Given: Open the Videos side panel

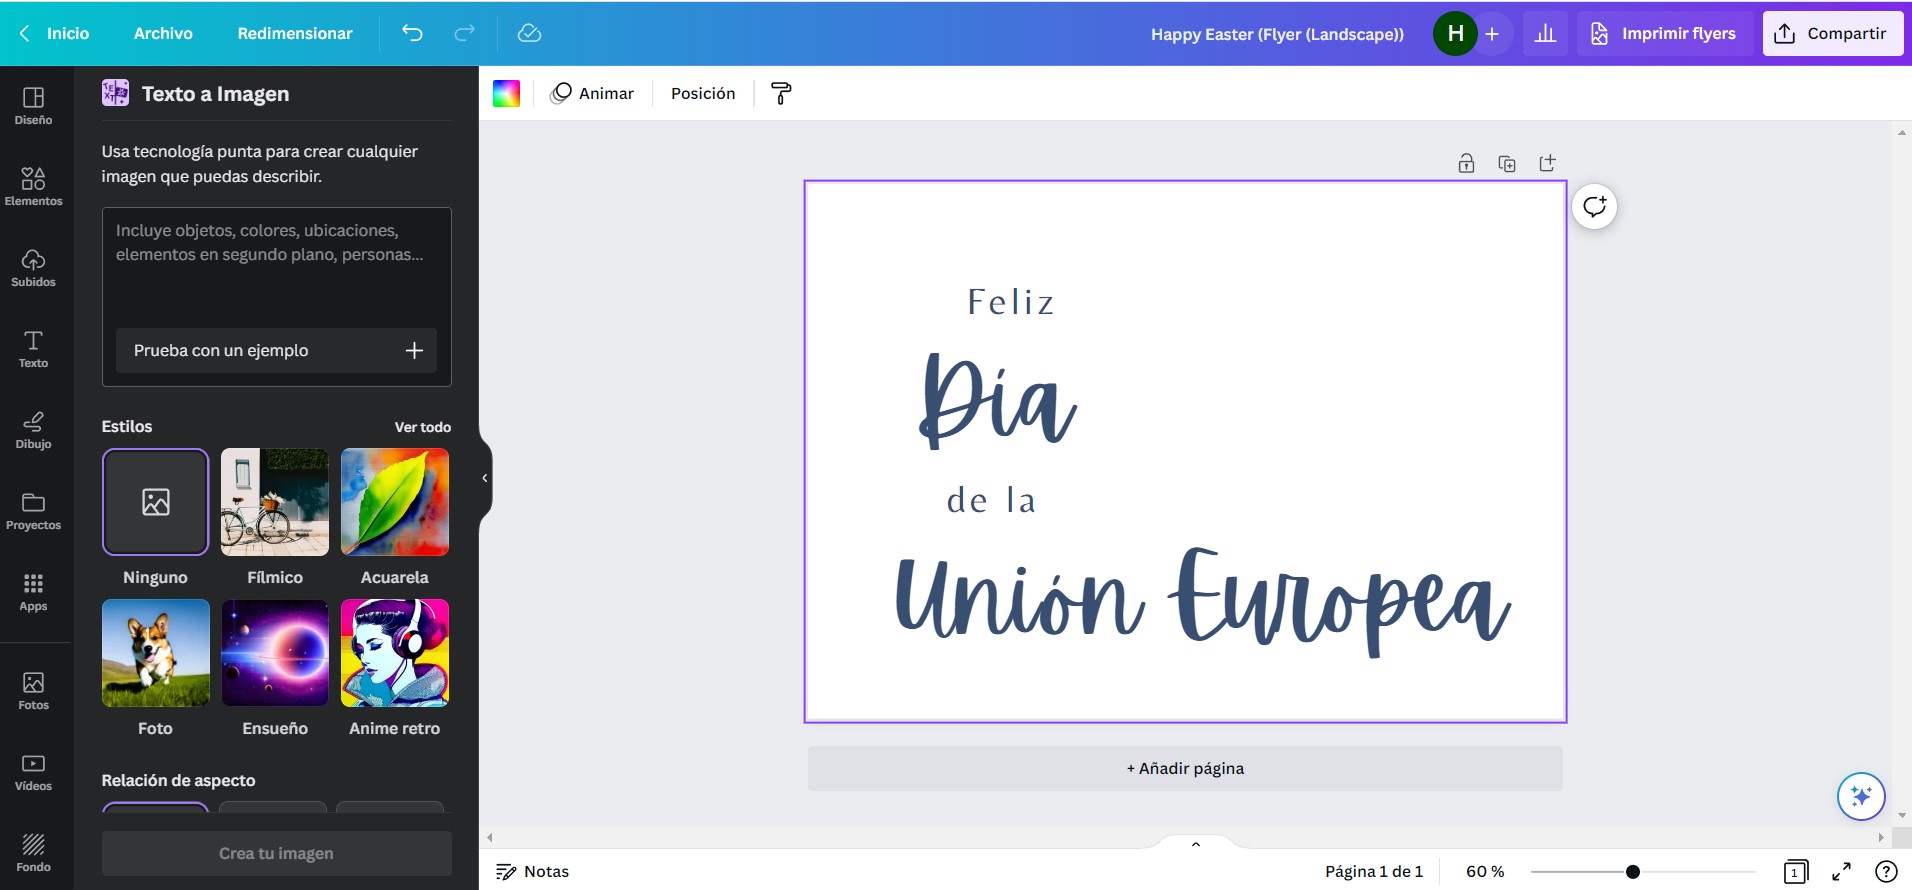Looking at the screenshot, I should point(33,771).
